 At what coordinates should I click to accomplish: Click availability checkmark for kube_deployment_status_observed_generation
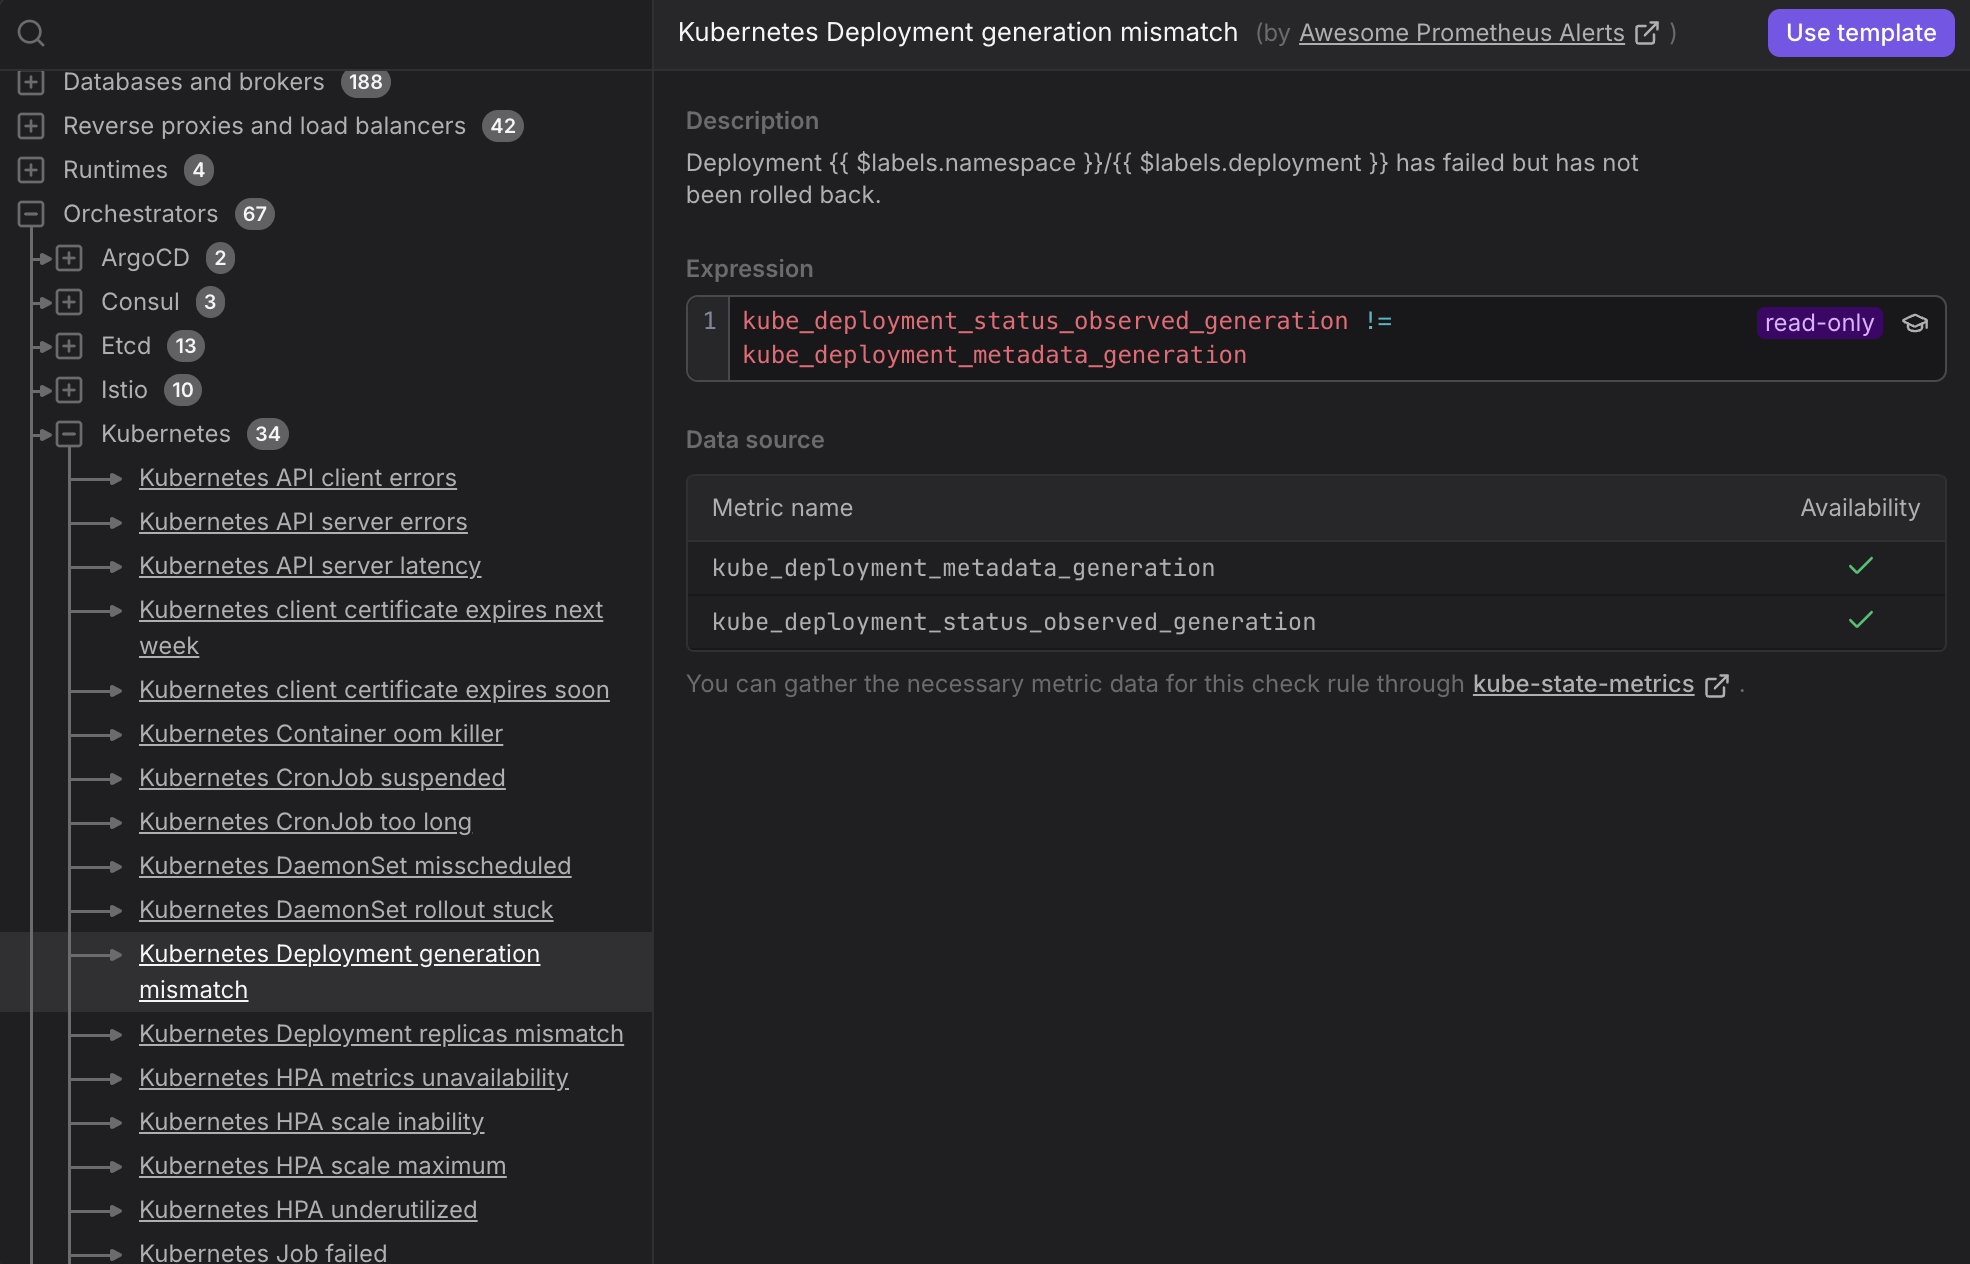point(1860,620)
